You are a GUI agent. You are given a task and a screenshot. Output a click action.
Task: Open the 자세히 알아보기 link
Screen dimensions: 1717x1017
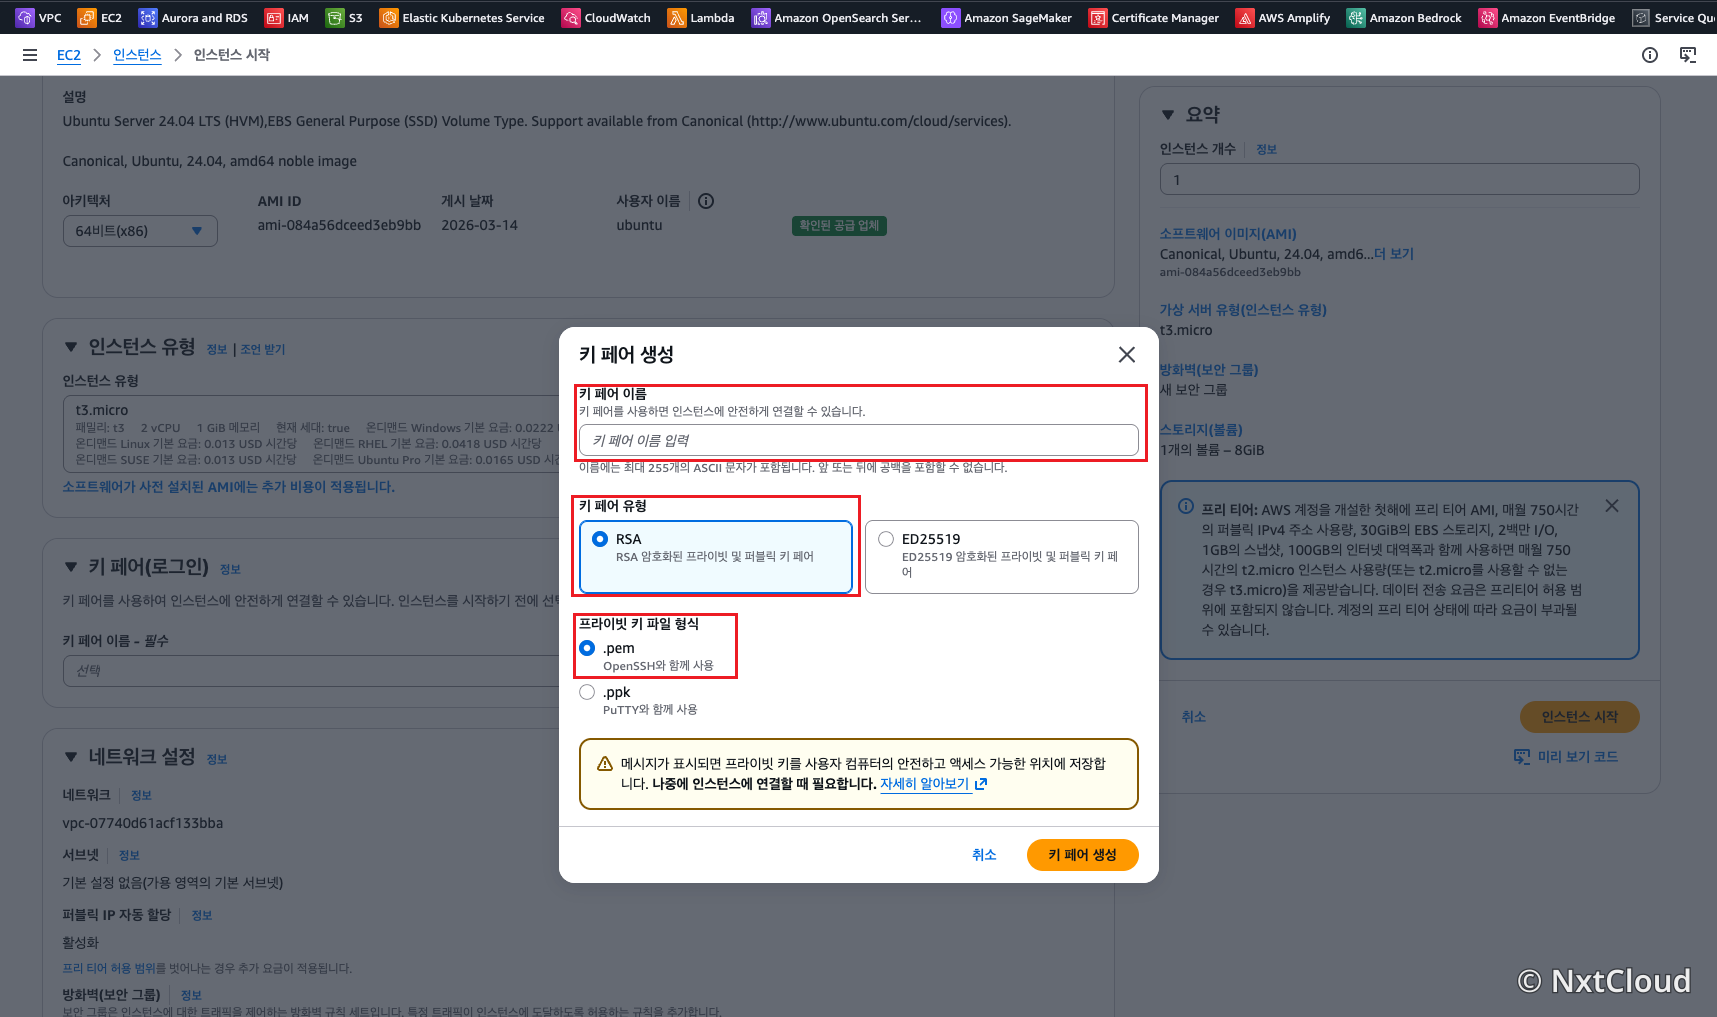(x=925, y=784)
